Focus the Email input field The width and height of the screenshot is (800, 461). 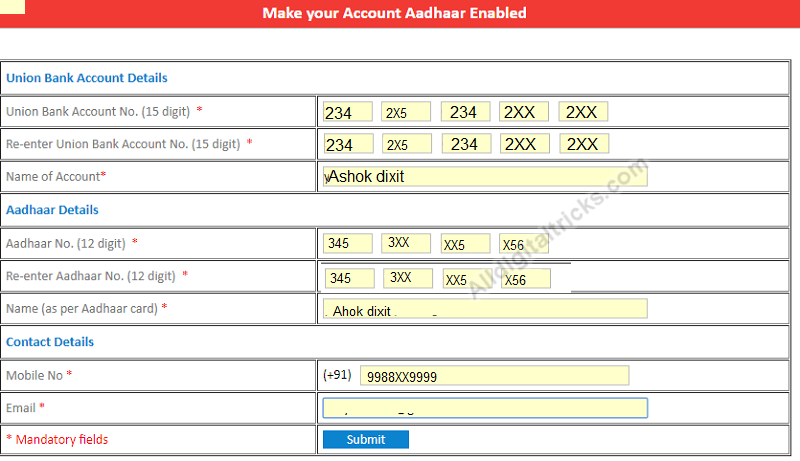pos(485,408)
